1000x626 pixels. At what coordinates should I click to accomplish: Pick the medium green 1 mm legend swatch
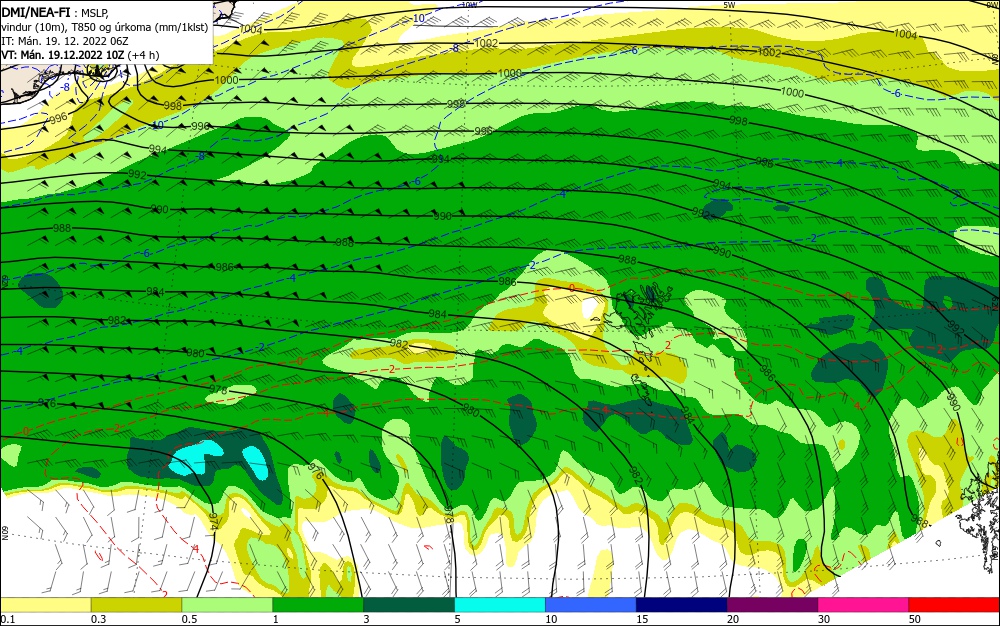pyautogui.click(x=318, y=605)
